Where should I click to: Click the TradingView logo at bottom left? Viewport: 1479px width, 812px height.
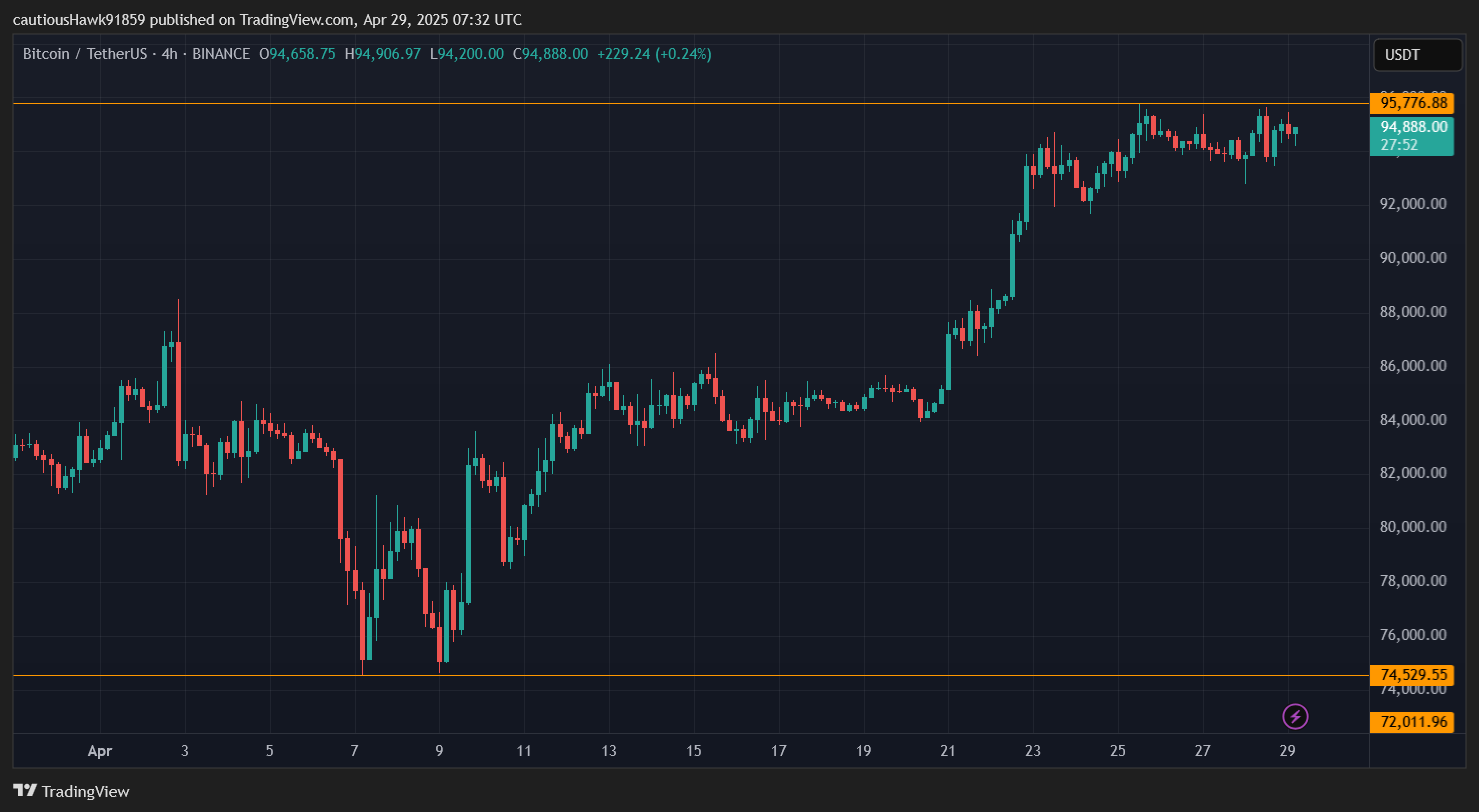click(x=71, y=791)
